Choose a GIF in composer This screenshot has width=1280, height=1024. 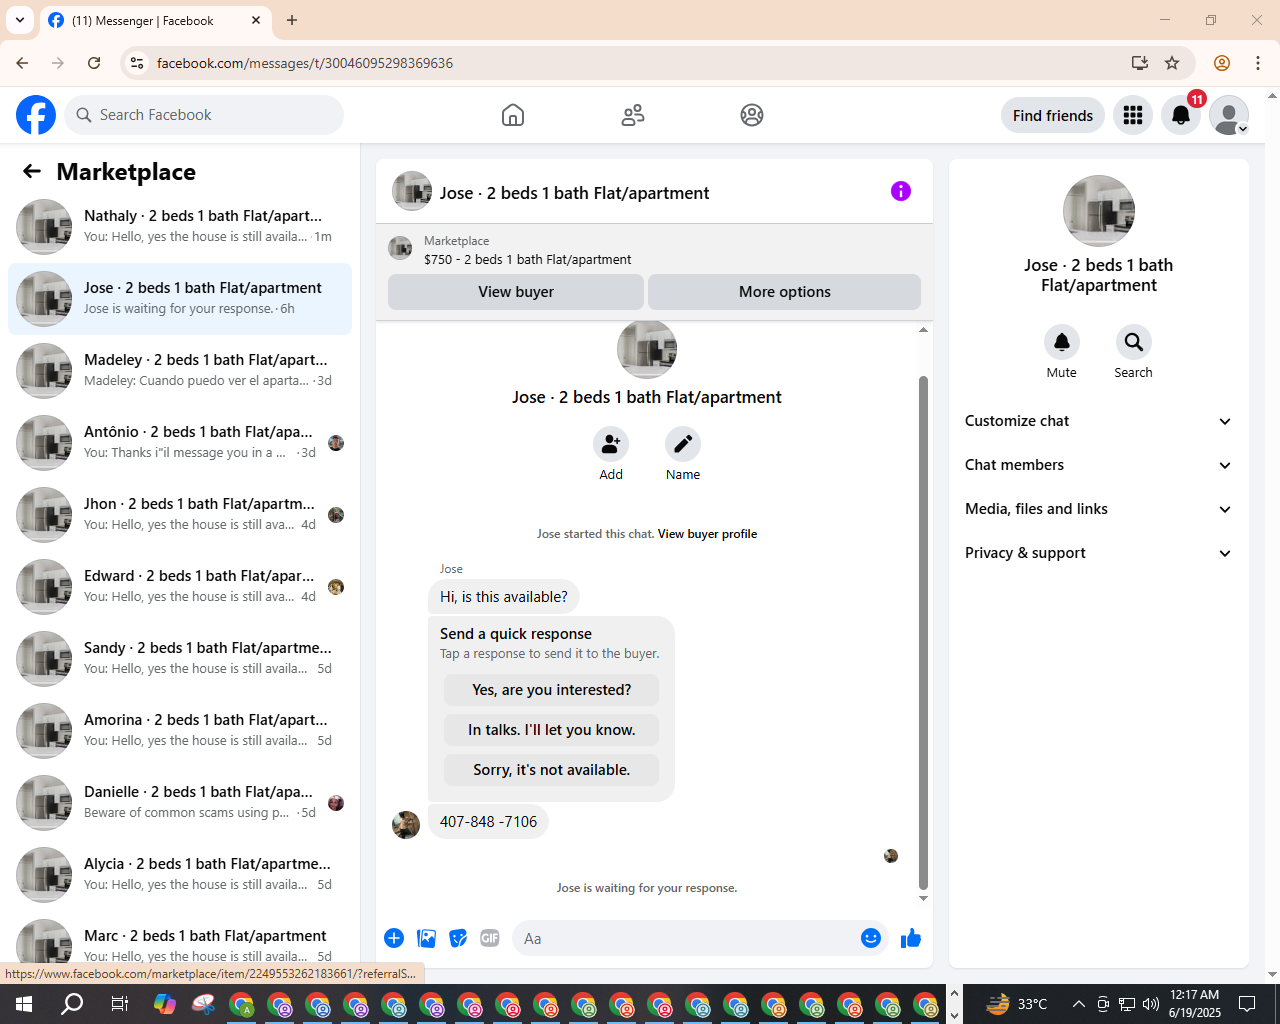pyautogui.click(x=490, y=938)
